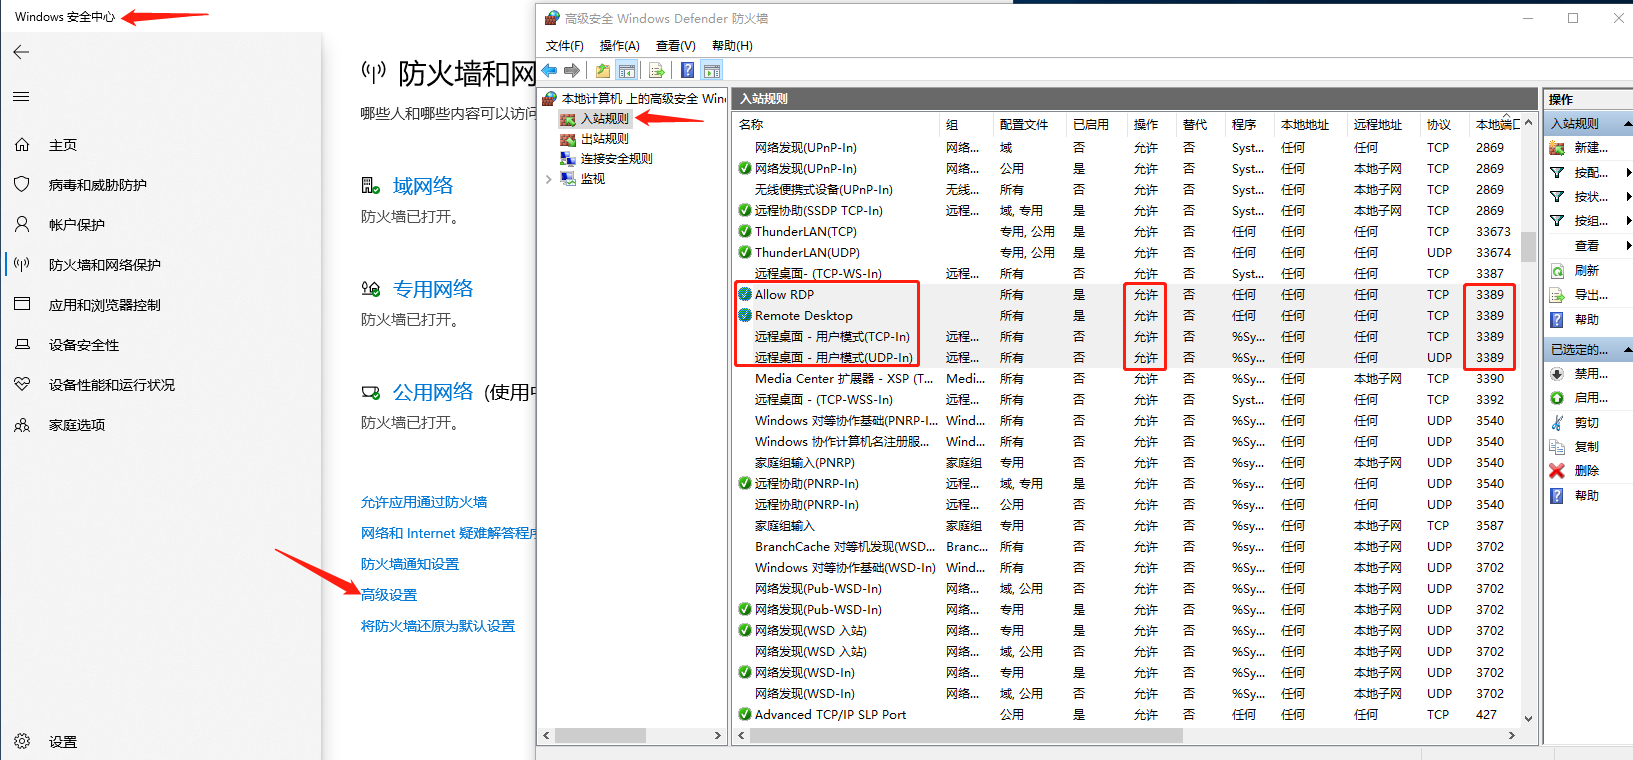Click the Up one level folder icon
Viewport: 1633px width, 760px height.
603,70
